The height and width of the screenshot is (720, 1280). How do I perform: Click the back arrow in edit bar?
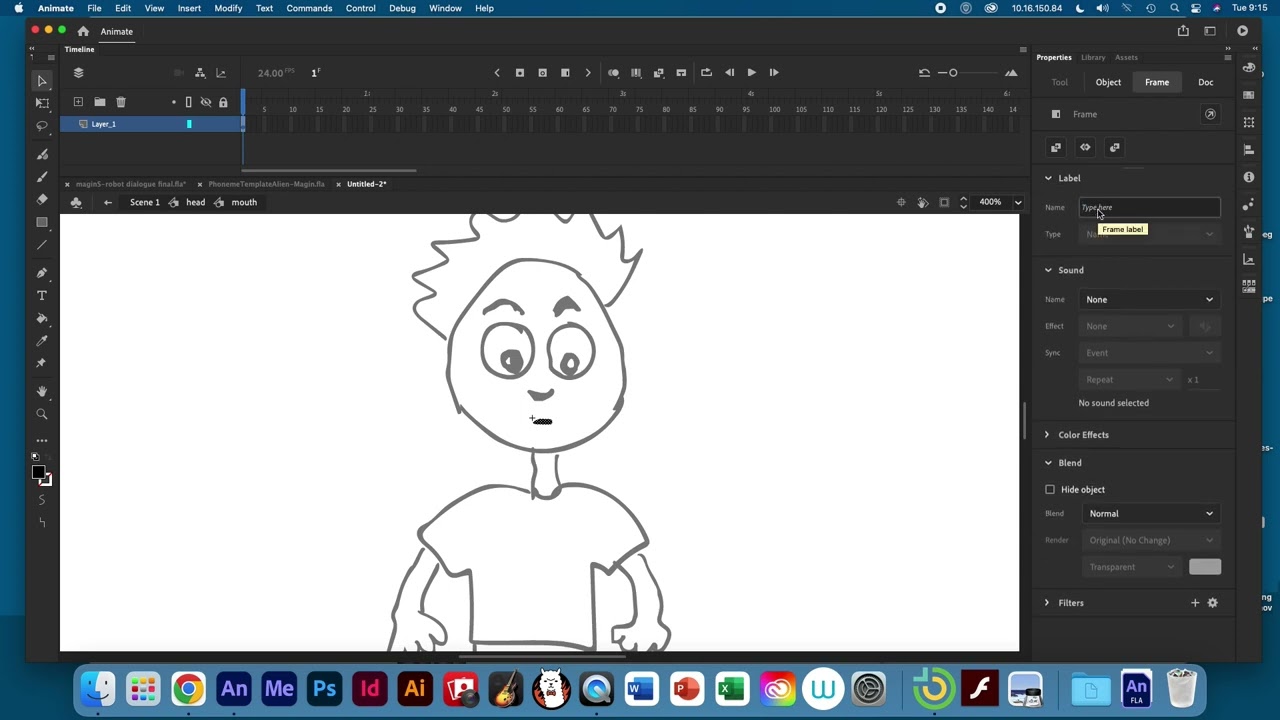click(108, 202)
